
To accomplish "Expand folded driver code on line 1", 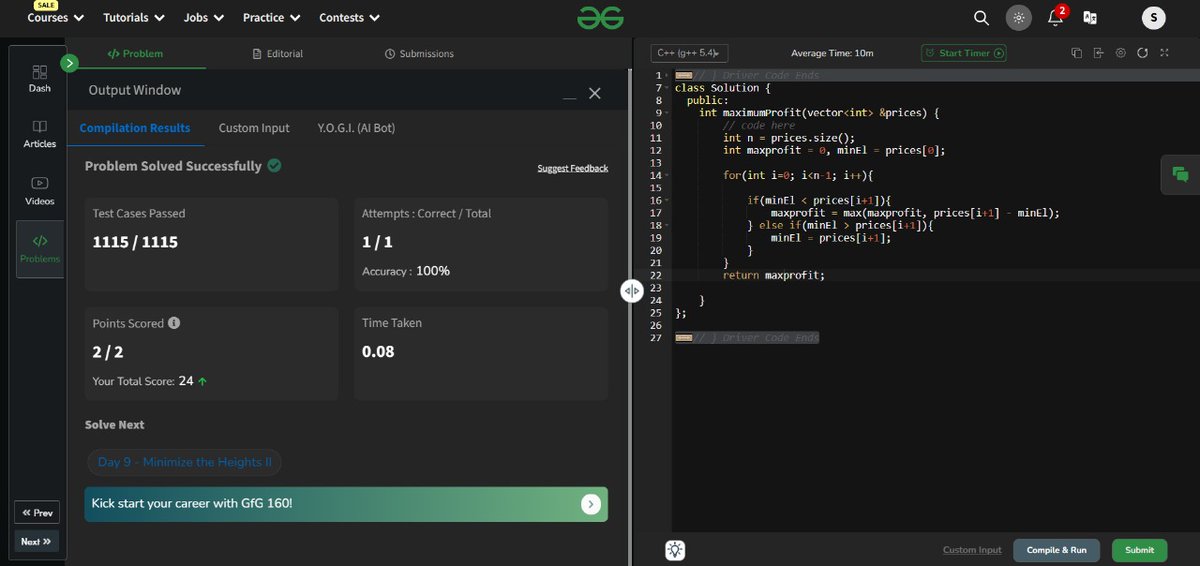I will 684,75.
